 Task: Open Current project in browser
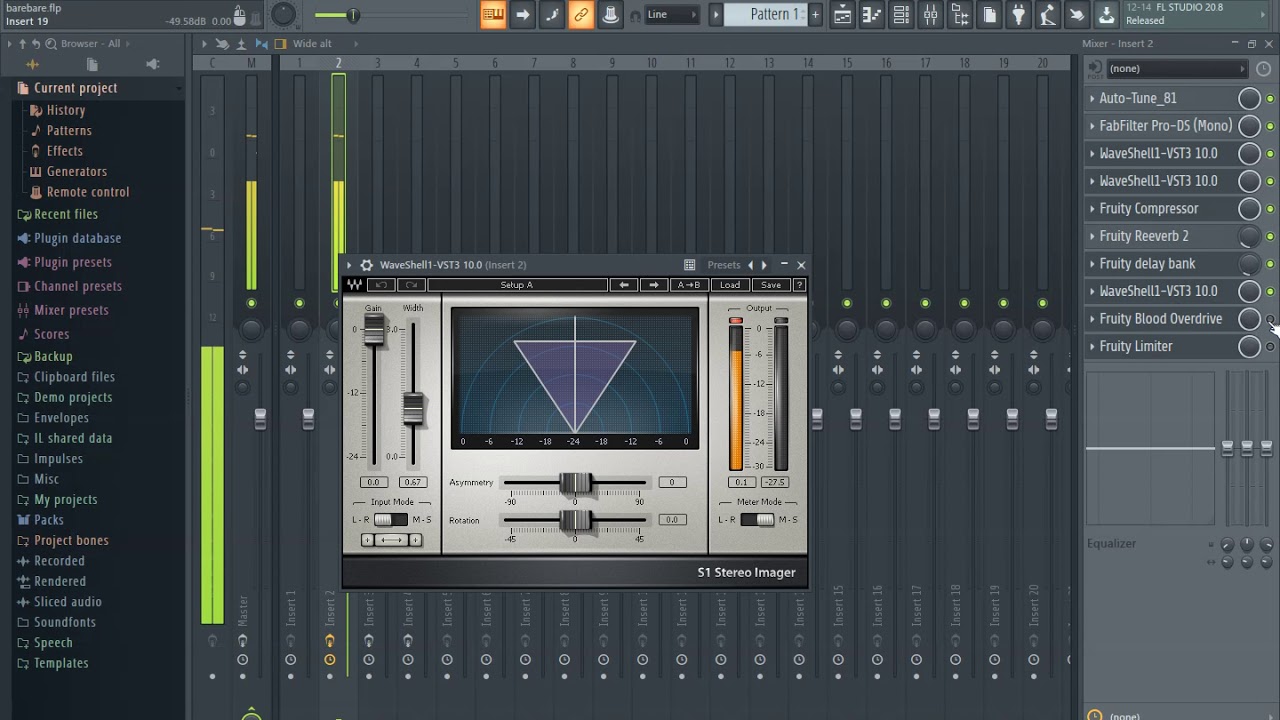(75, 88)
